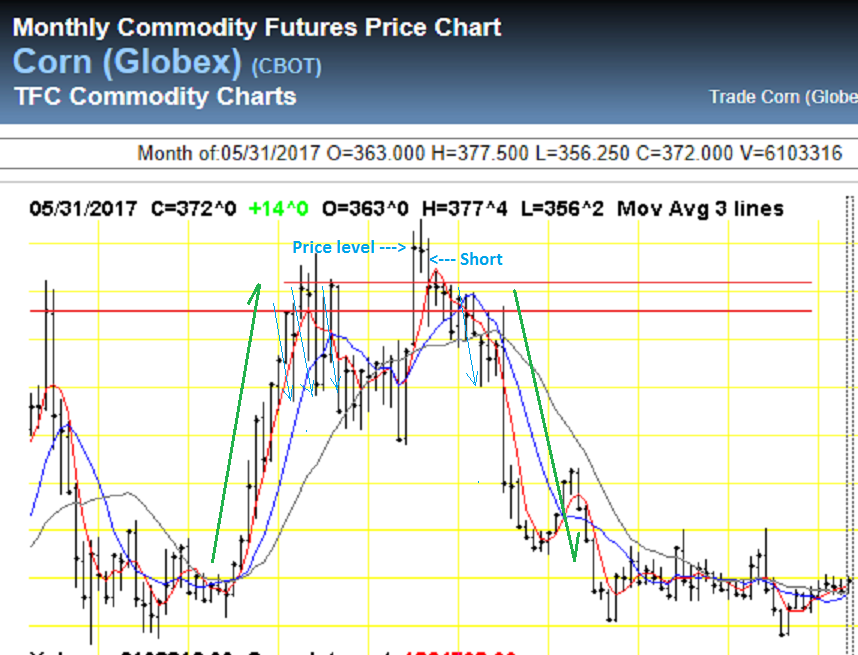Click 'O=363.000' in the month info bar
The image size is (858, 655).
point(375,153)
